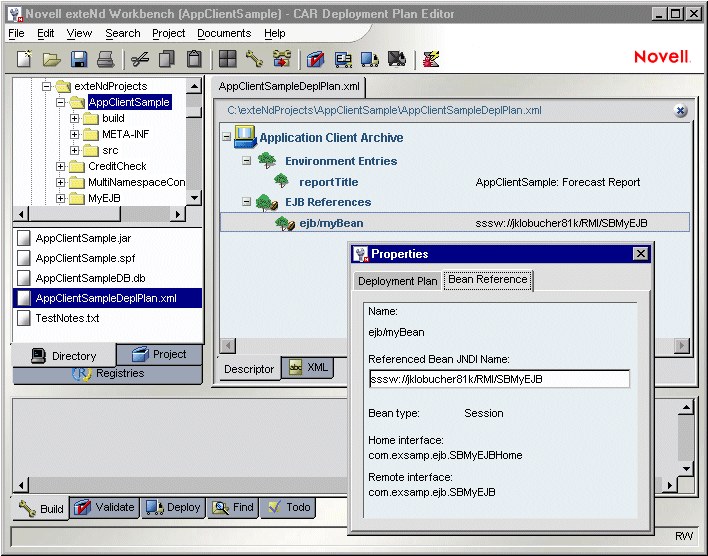Image resolution: width=708 pixels, height=556 pixels.
Task: Click the wrench build toolbar icon
Action: pos(254,59)
